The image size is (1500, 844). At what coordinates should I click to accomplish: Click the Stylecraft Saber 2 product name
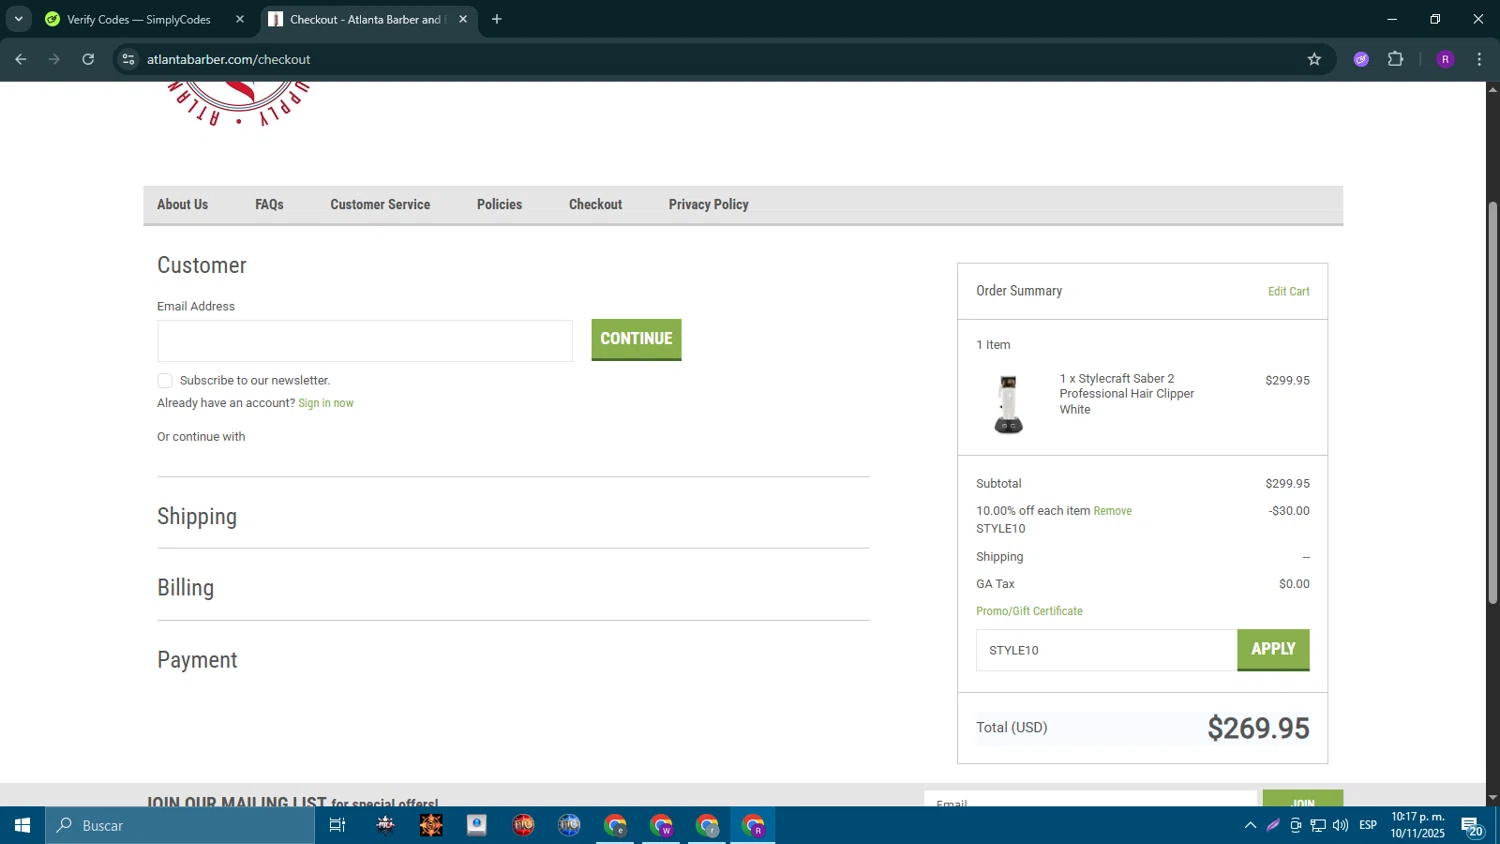1127,394
